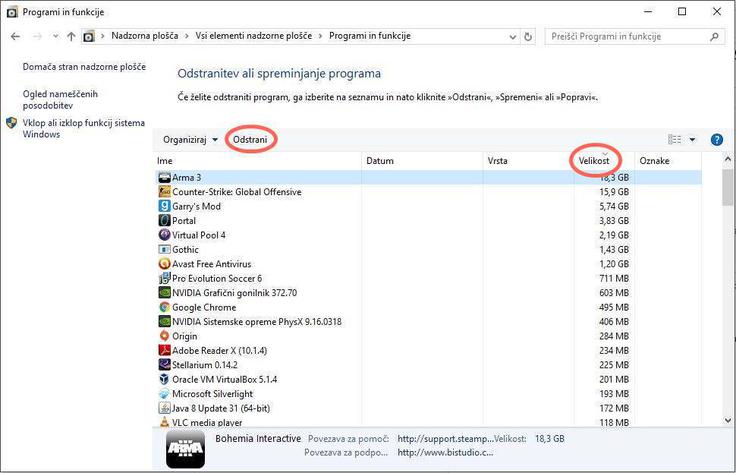Click the NVIDIA PhysX icon
The image size is (736, 473).
pyautogui.click(x=164, y=321)
